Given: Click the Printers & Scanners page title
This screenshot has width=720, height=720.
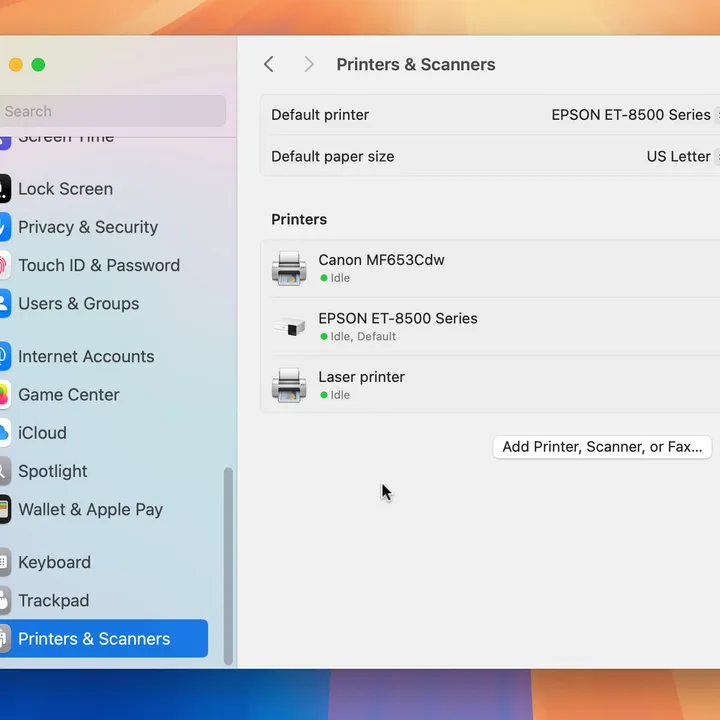Looking at the screenshot, I should (x=416, y=64).
